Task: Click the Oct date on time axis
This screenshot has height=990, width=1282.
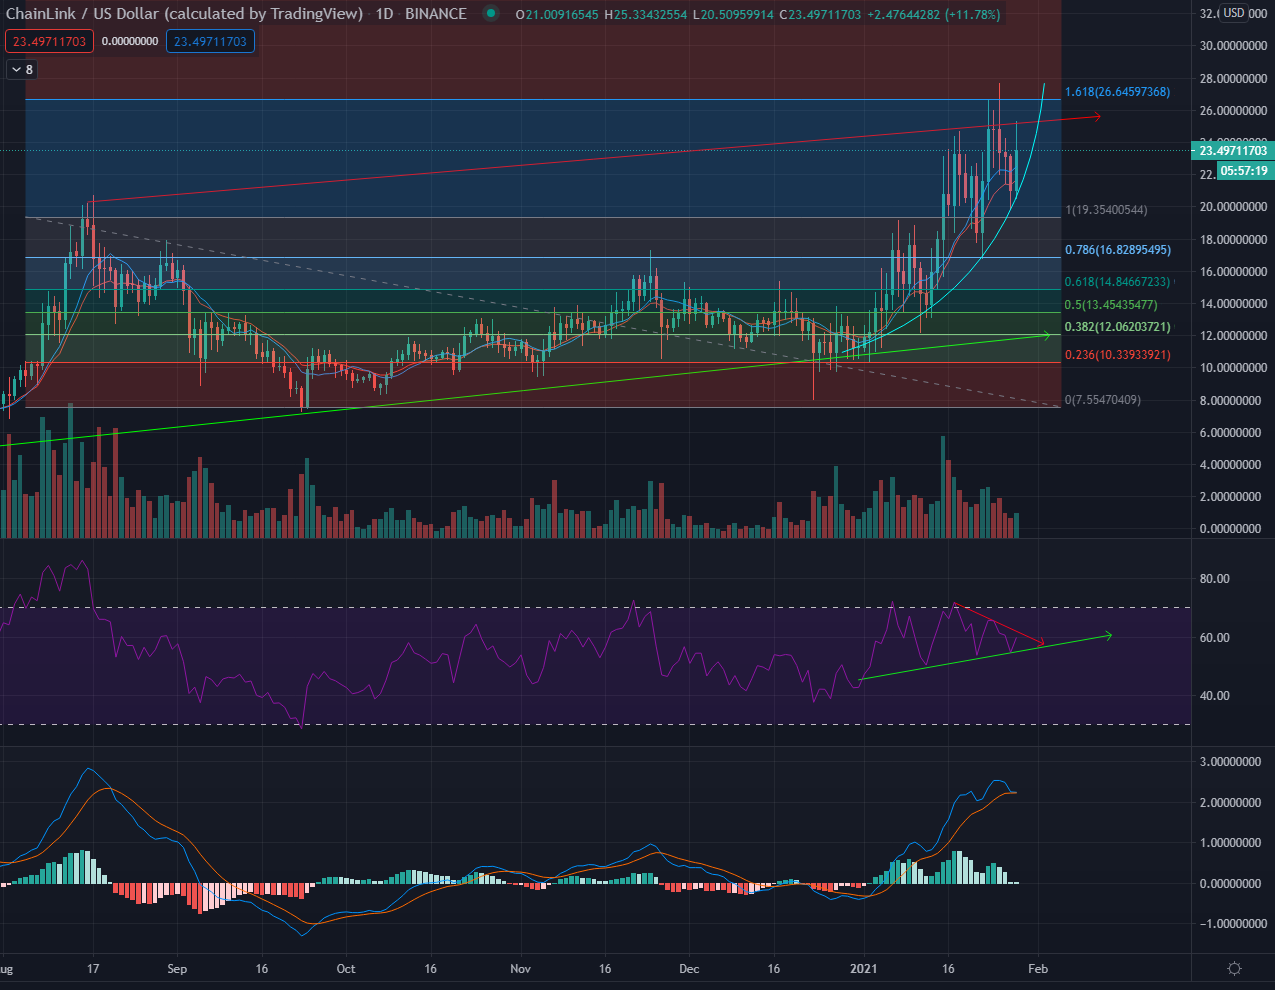Action: pyautogui.click(x=346, y=969)
